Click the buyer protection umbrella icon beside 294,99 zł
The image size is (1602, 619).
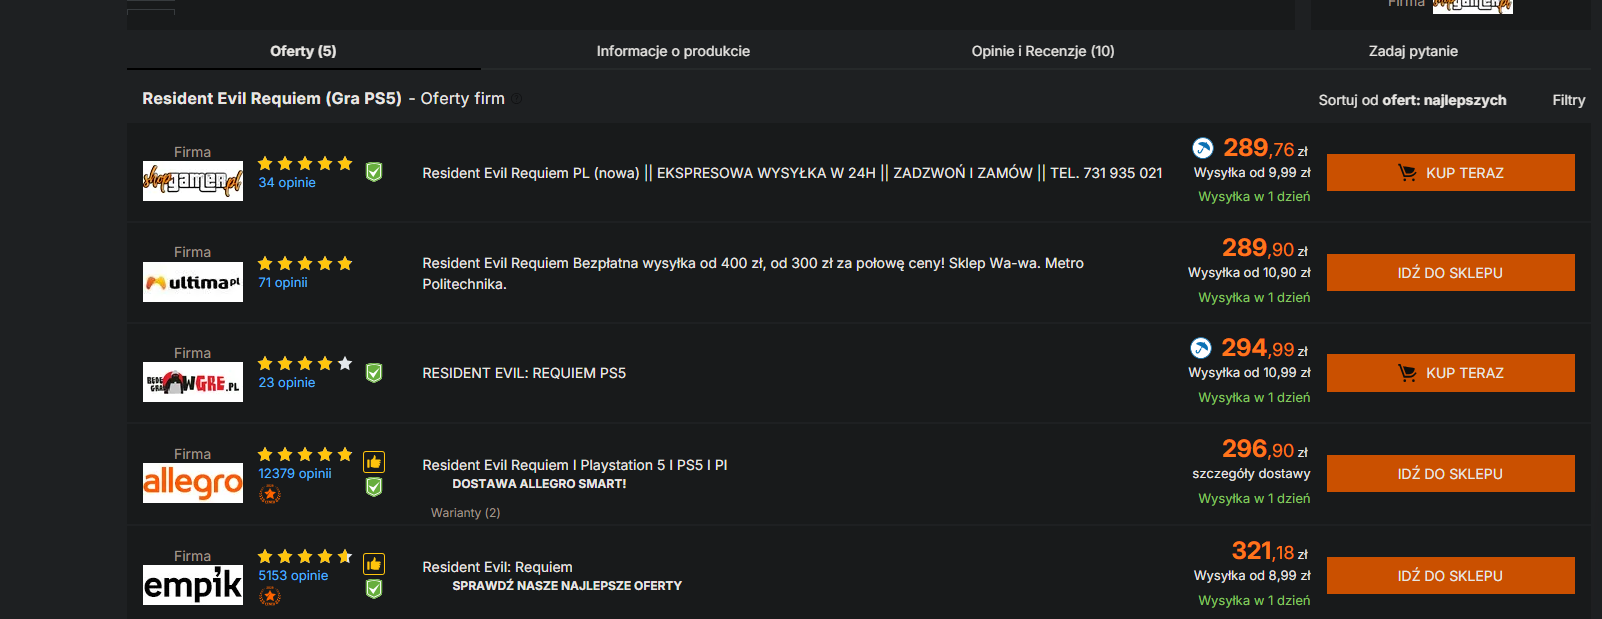(x=1201, y=348)
